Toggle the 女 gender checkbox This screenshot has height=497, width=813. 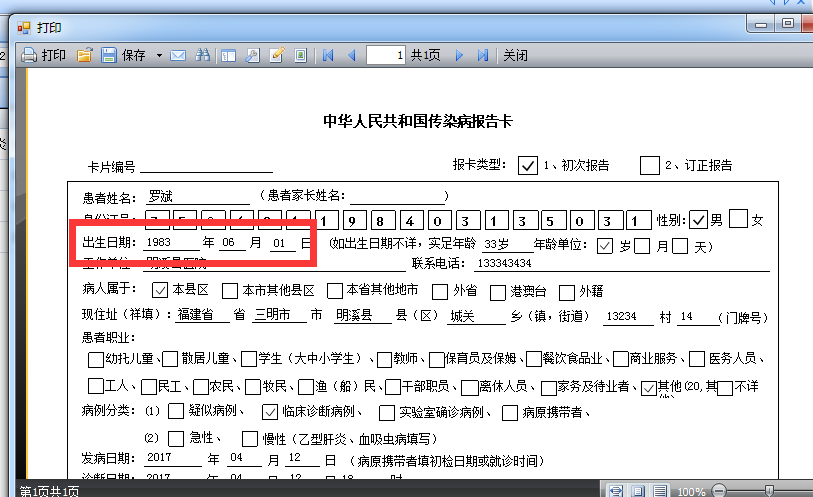(x=738, y=219)
